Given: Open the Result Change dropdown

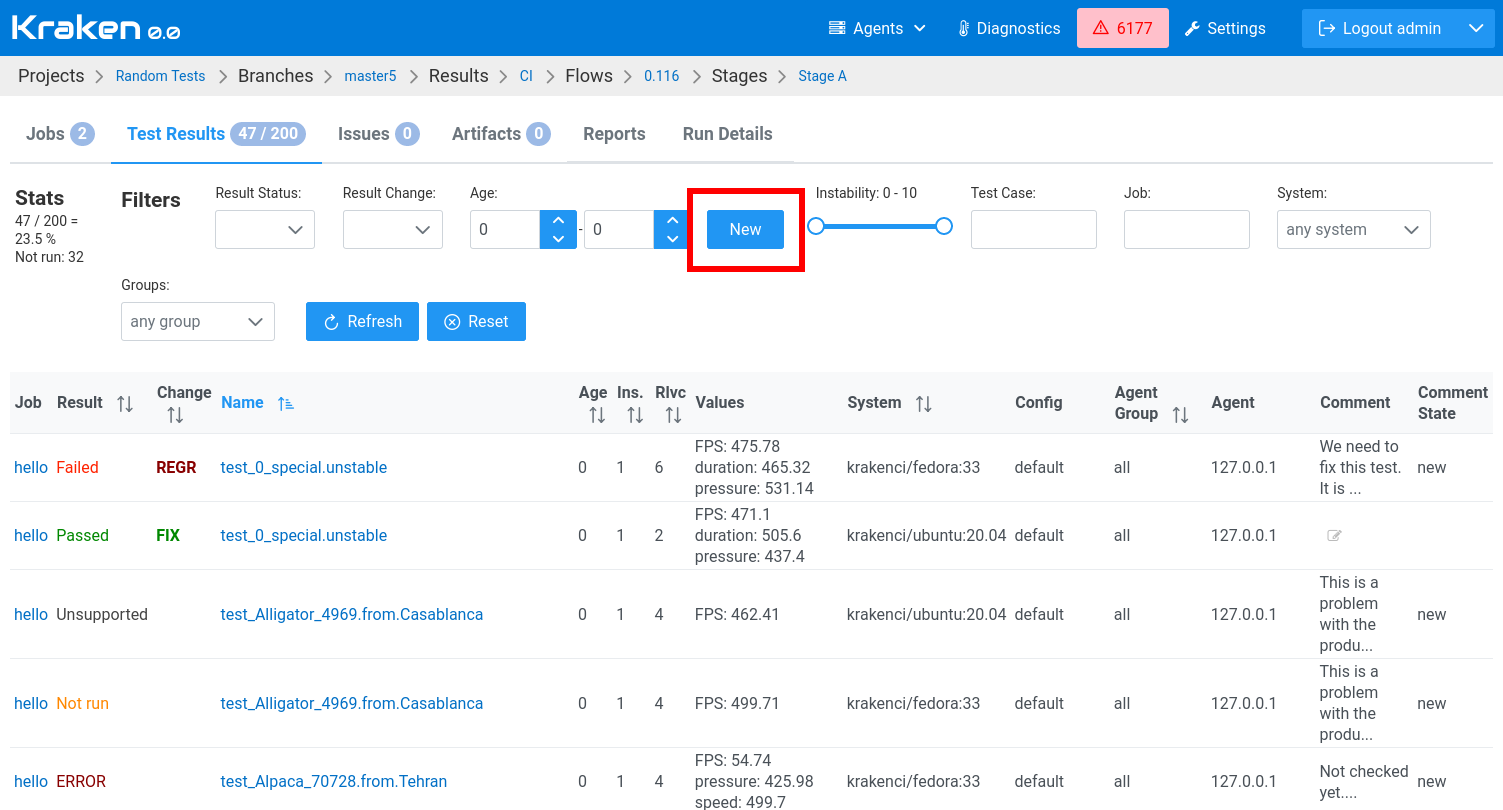Looking at the screenshot, I should tap(393, 229).
